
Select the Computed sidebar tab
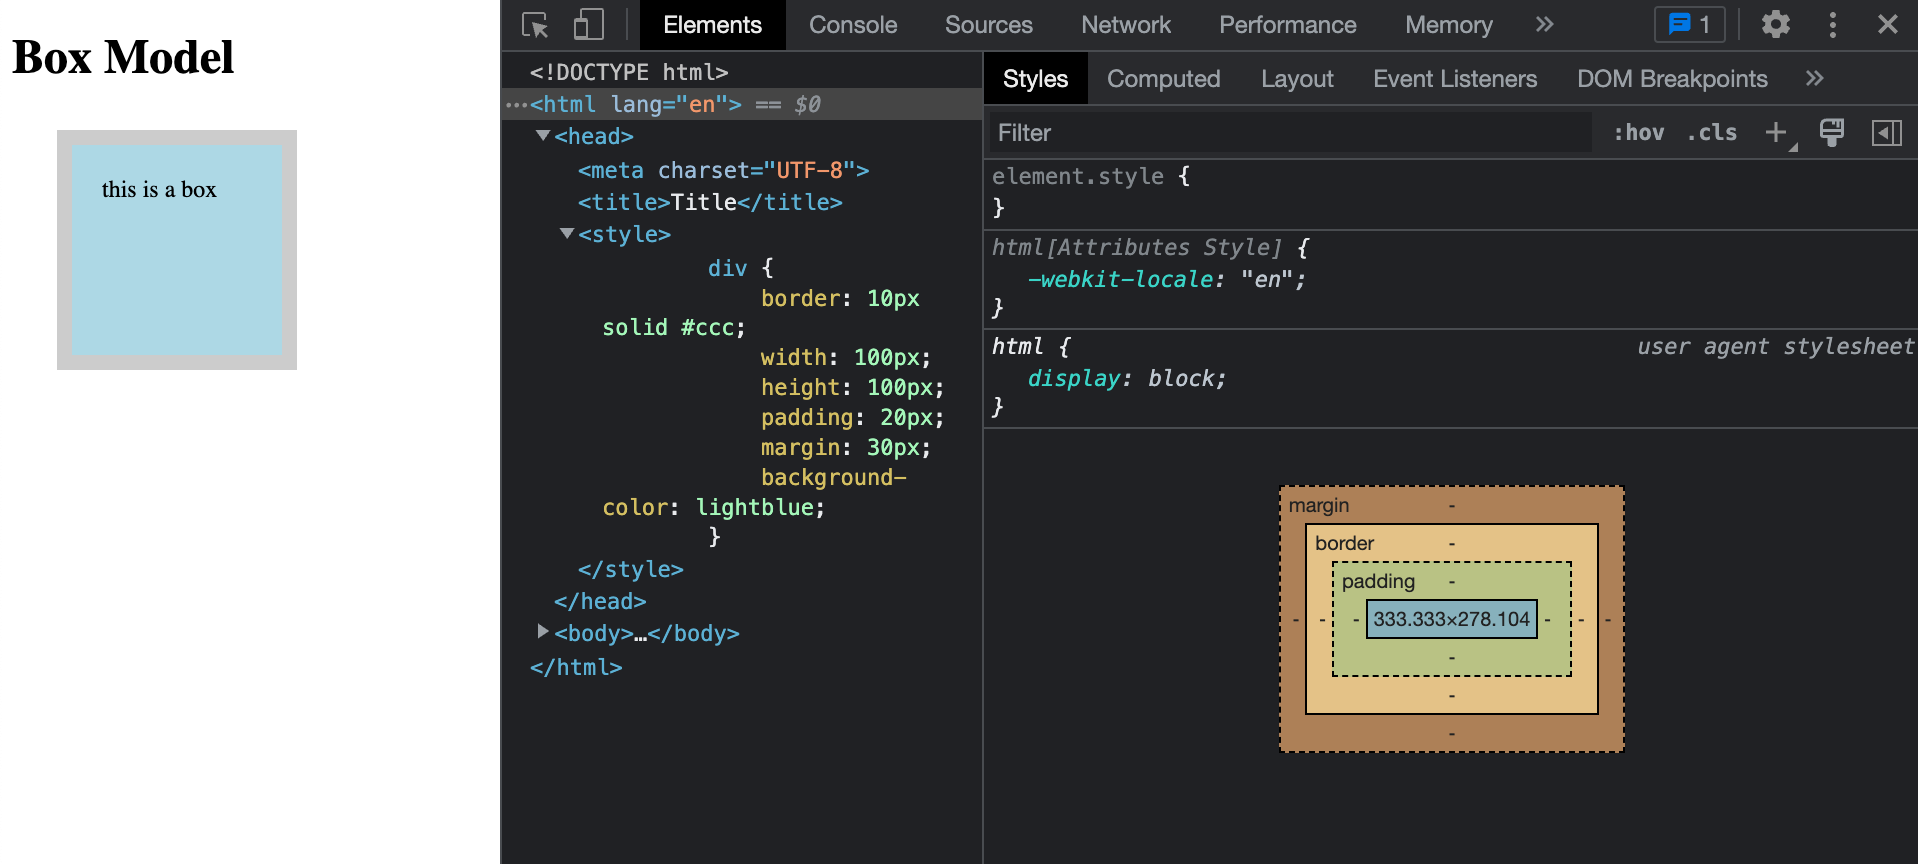(x=1164, y=78)
